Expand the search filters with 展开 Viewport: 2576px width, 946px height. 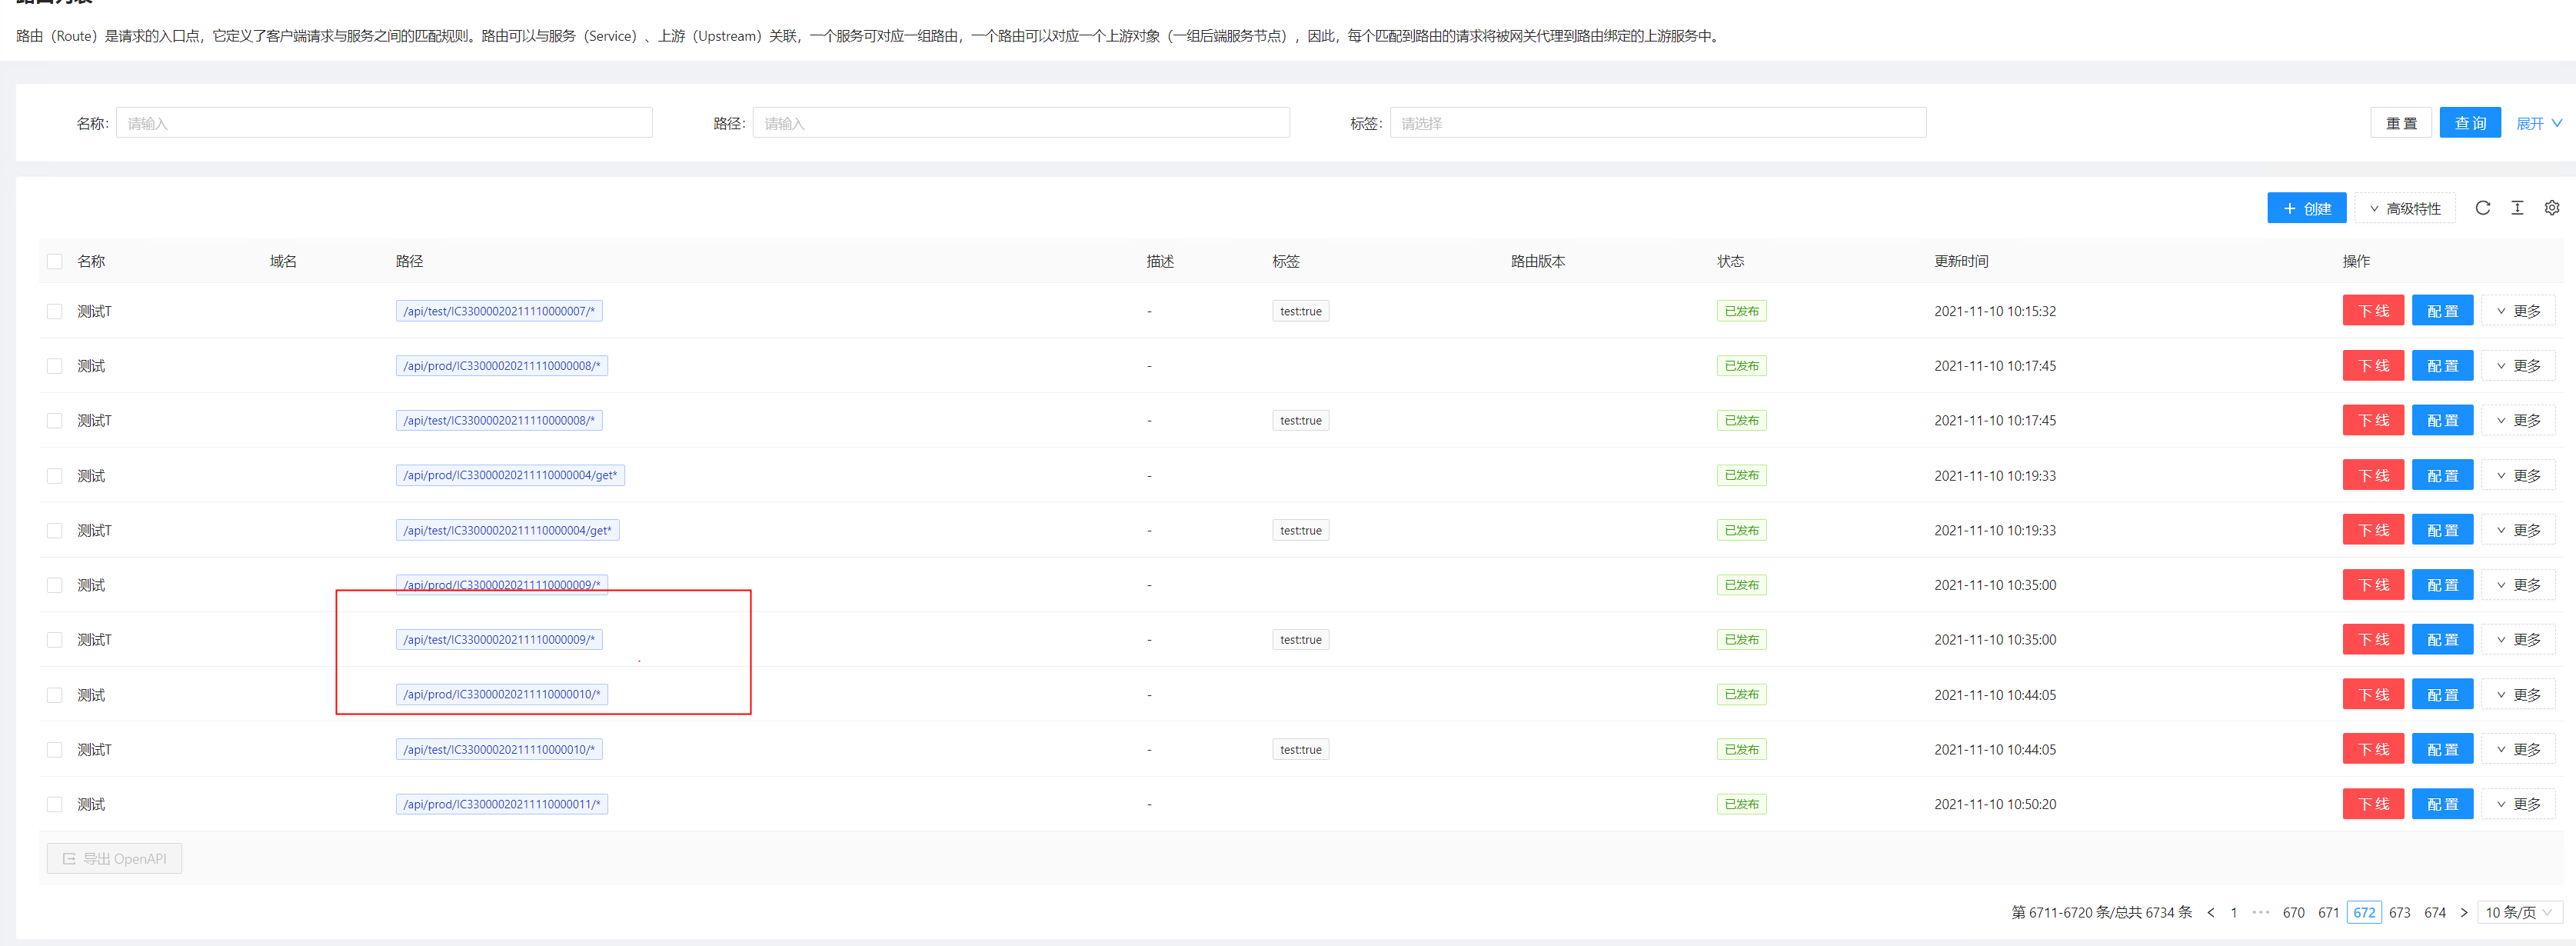[x=2538, y=123]
